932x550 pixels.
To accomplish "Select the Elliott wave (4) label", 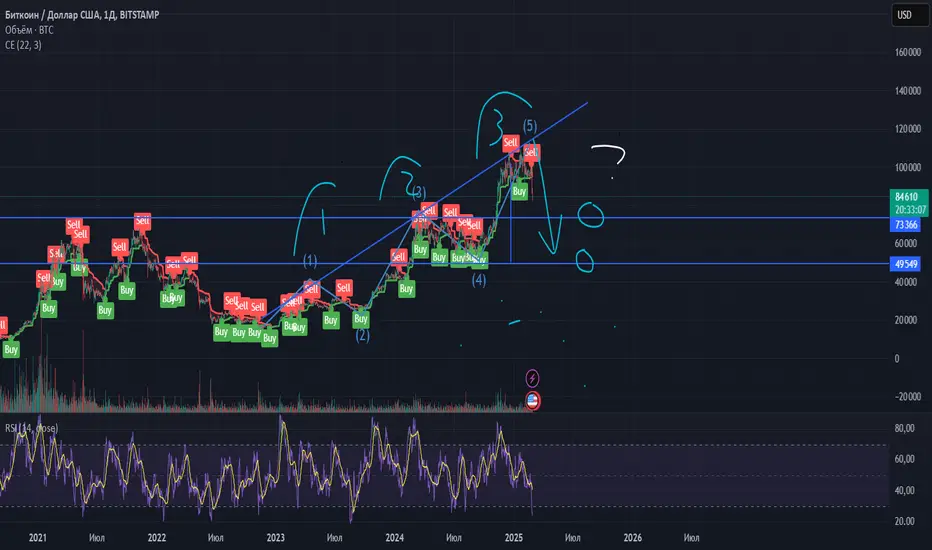I will 478,279.
